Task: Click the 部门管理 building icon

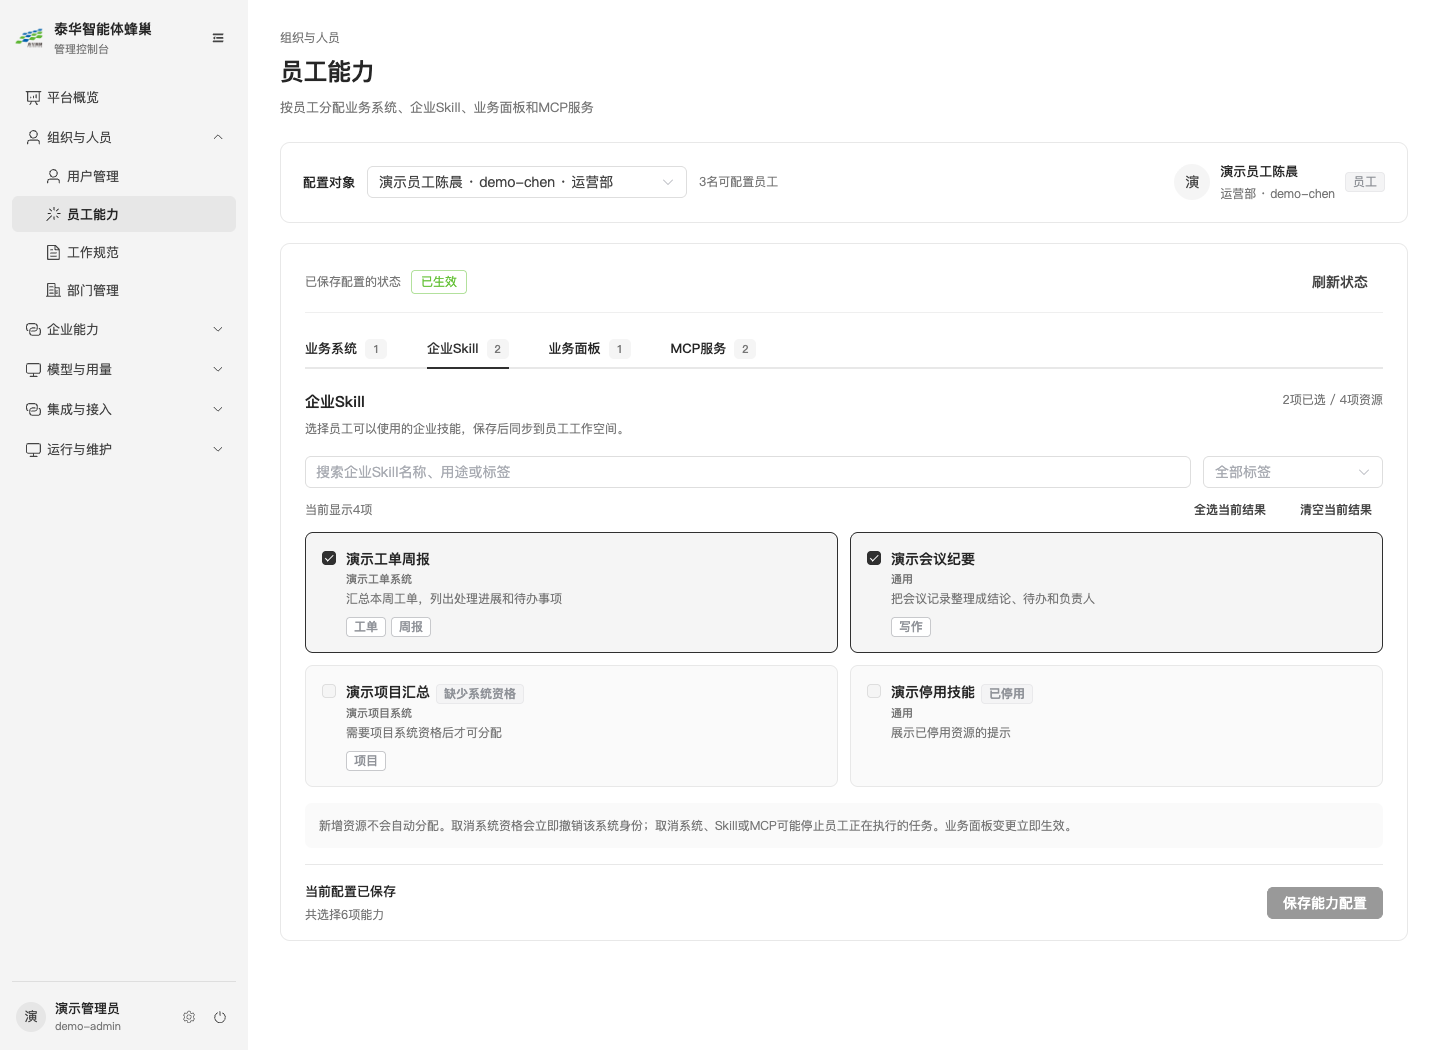Action: (53, 290)
